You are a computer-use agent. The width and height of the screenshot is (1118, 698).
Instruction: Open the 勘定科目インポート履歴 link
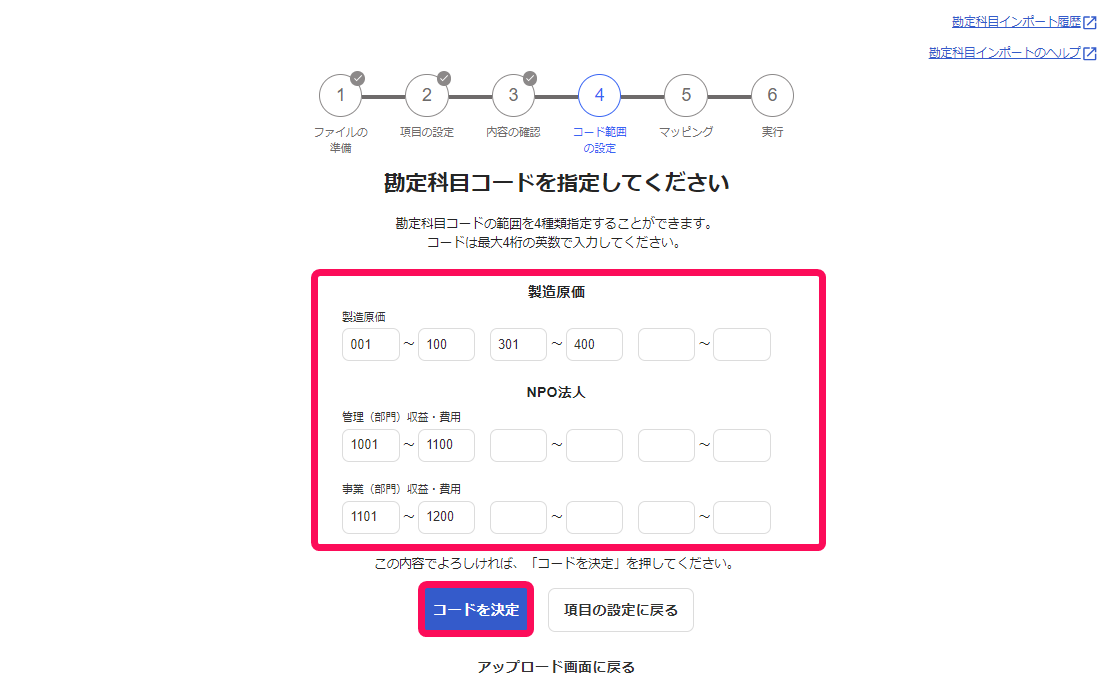coord(1017,22)
